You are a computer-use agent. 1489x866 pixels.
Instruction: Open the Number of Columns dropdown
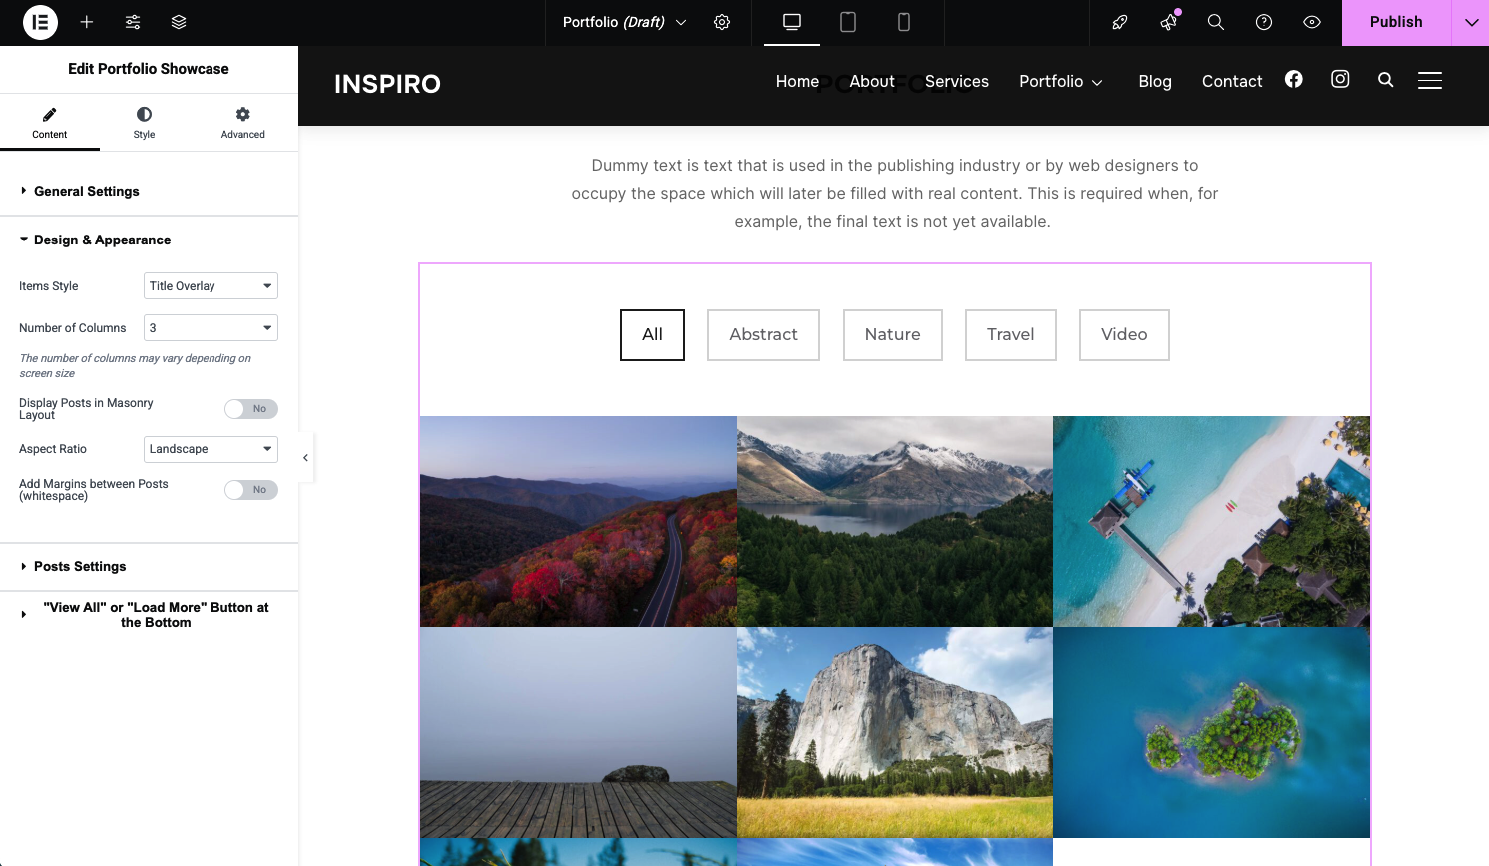(x=210, y=328)
